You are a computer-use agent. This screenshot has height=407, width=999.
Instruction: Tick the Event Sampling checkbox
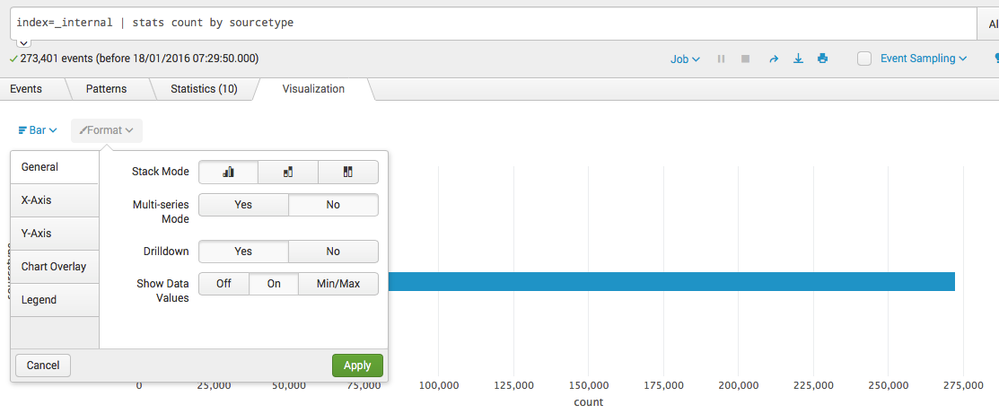[x=865, y=59]
